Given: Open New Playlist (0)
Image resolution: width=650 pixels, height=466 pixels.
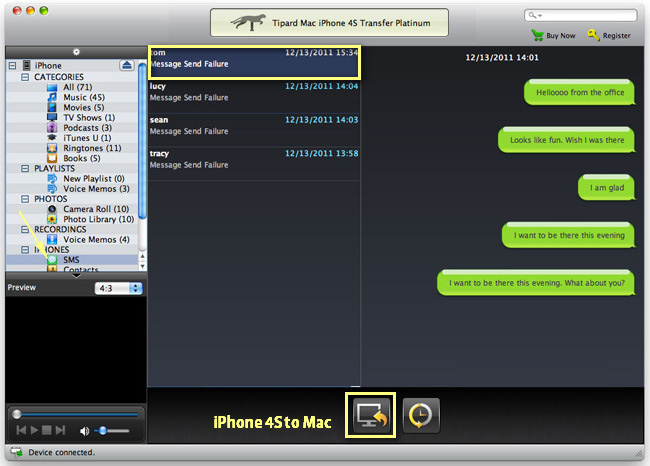Looking at the screenshot, I should [x=94, y=179].
